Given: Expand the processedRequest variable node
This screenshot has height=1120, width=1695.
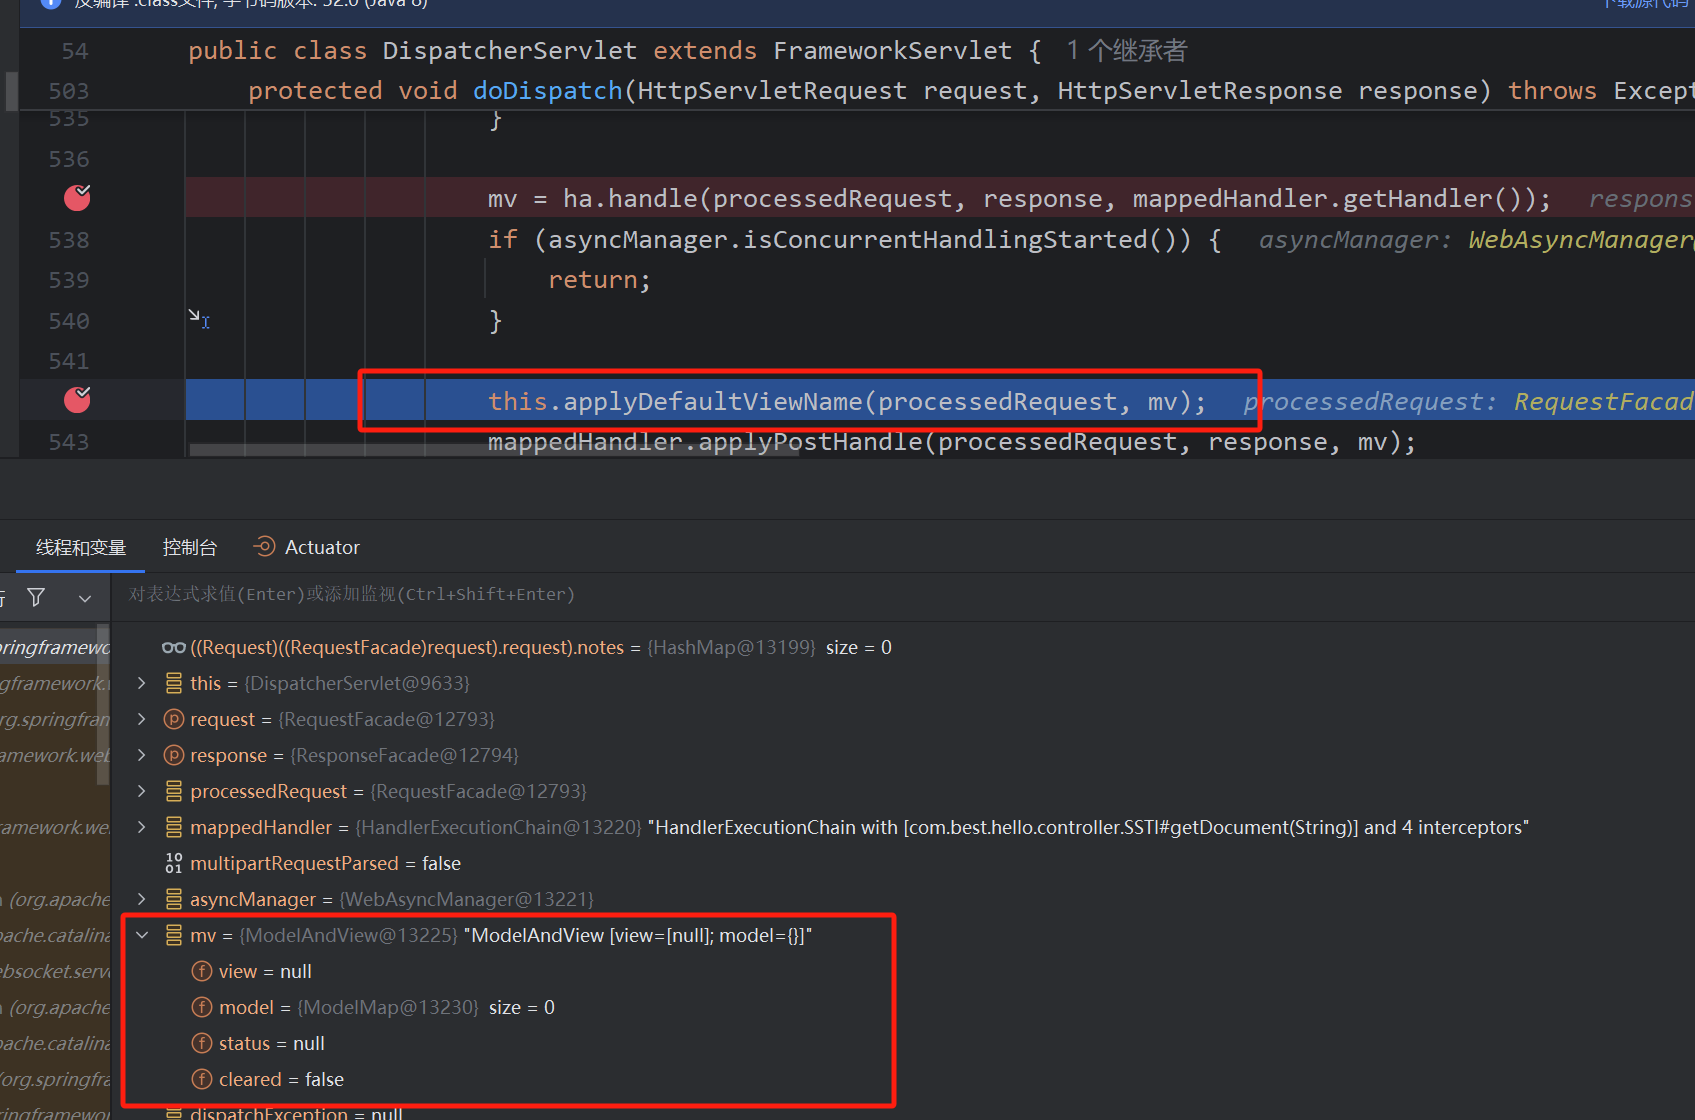Looking at the screenshot, I should click(x=142, y=791).
